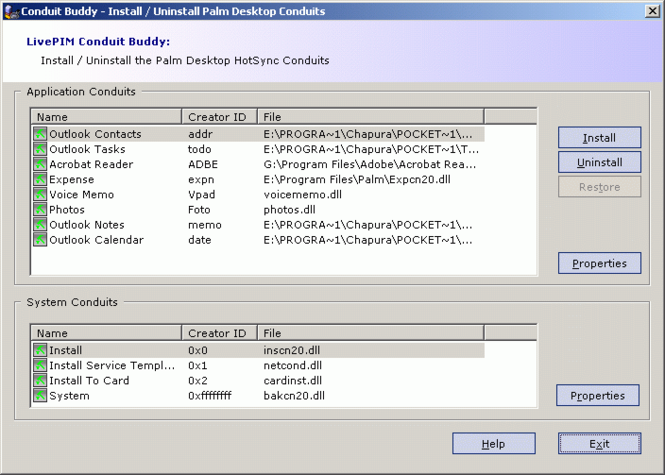
Task: Click the icon beside Install To Card
Action: tap(40, 380)
